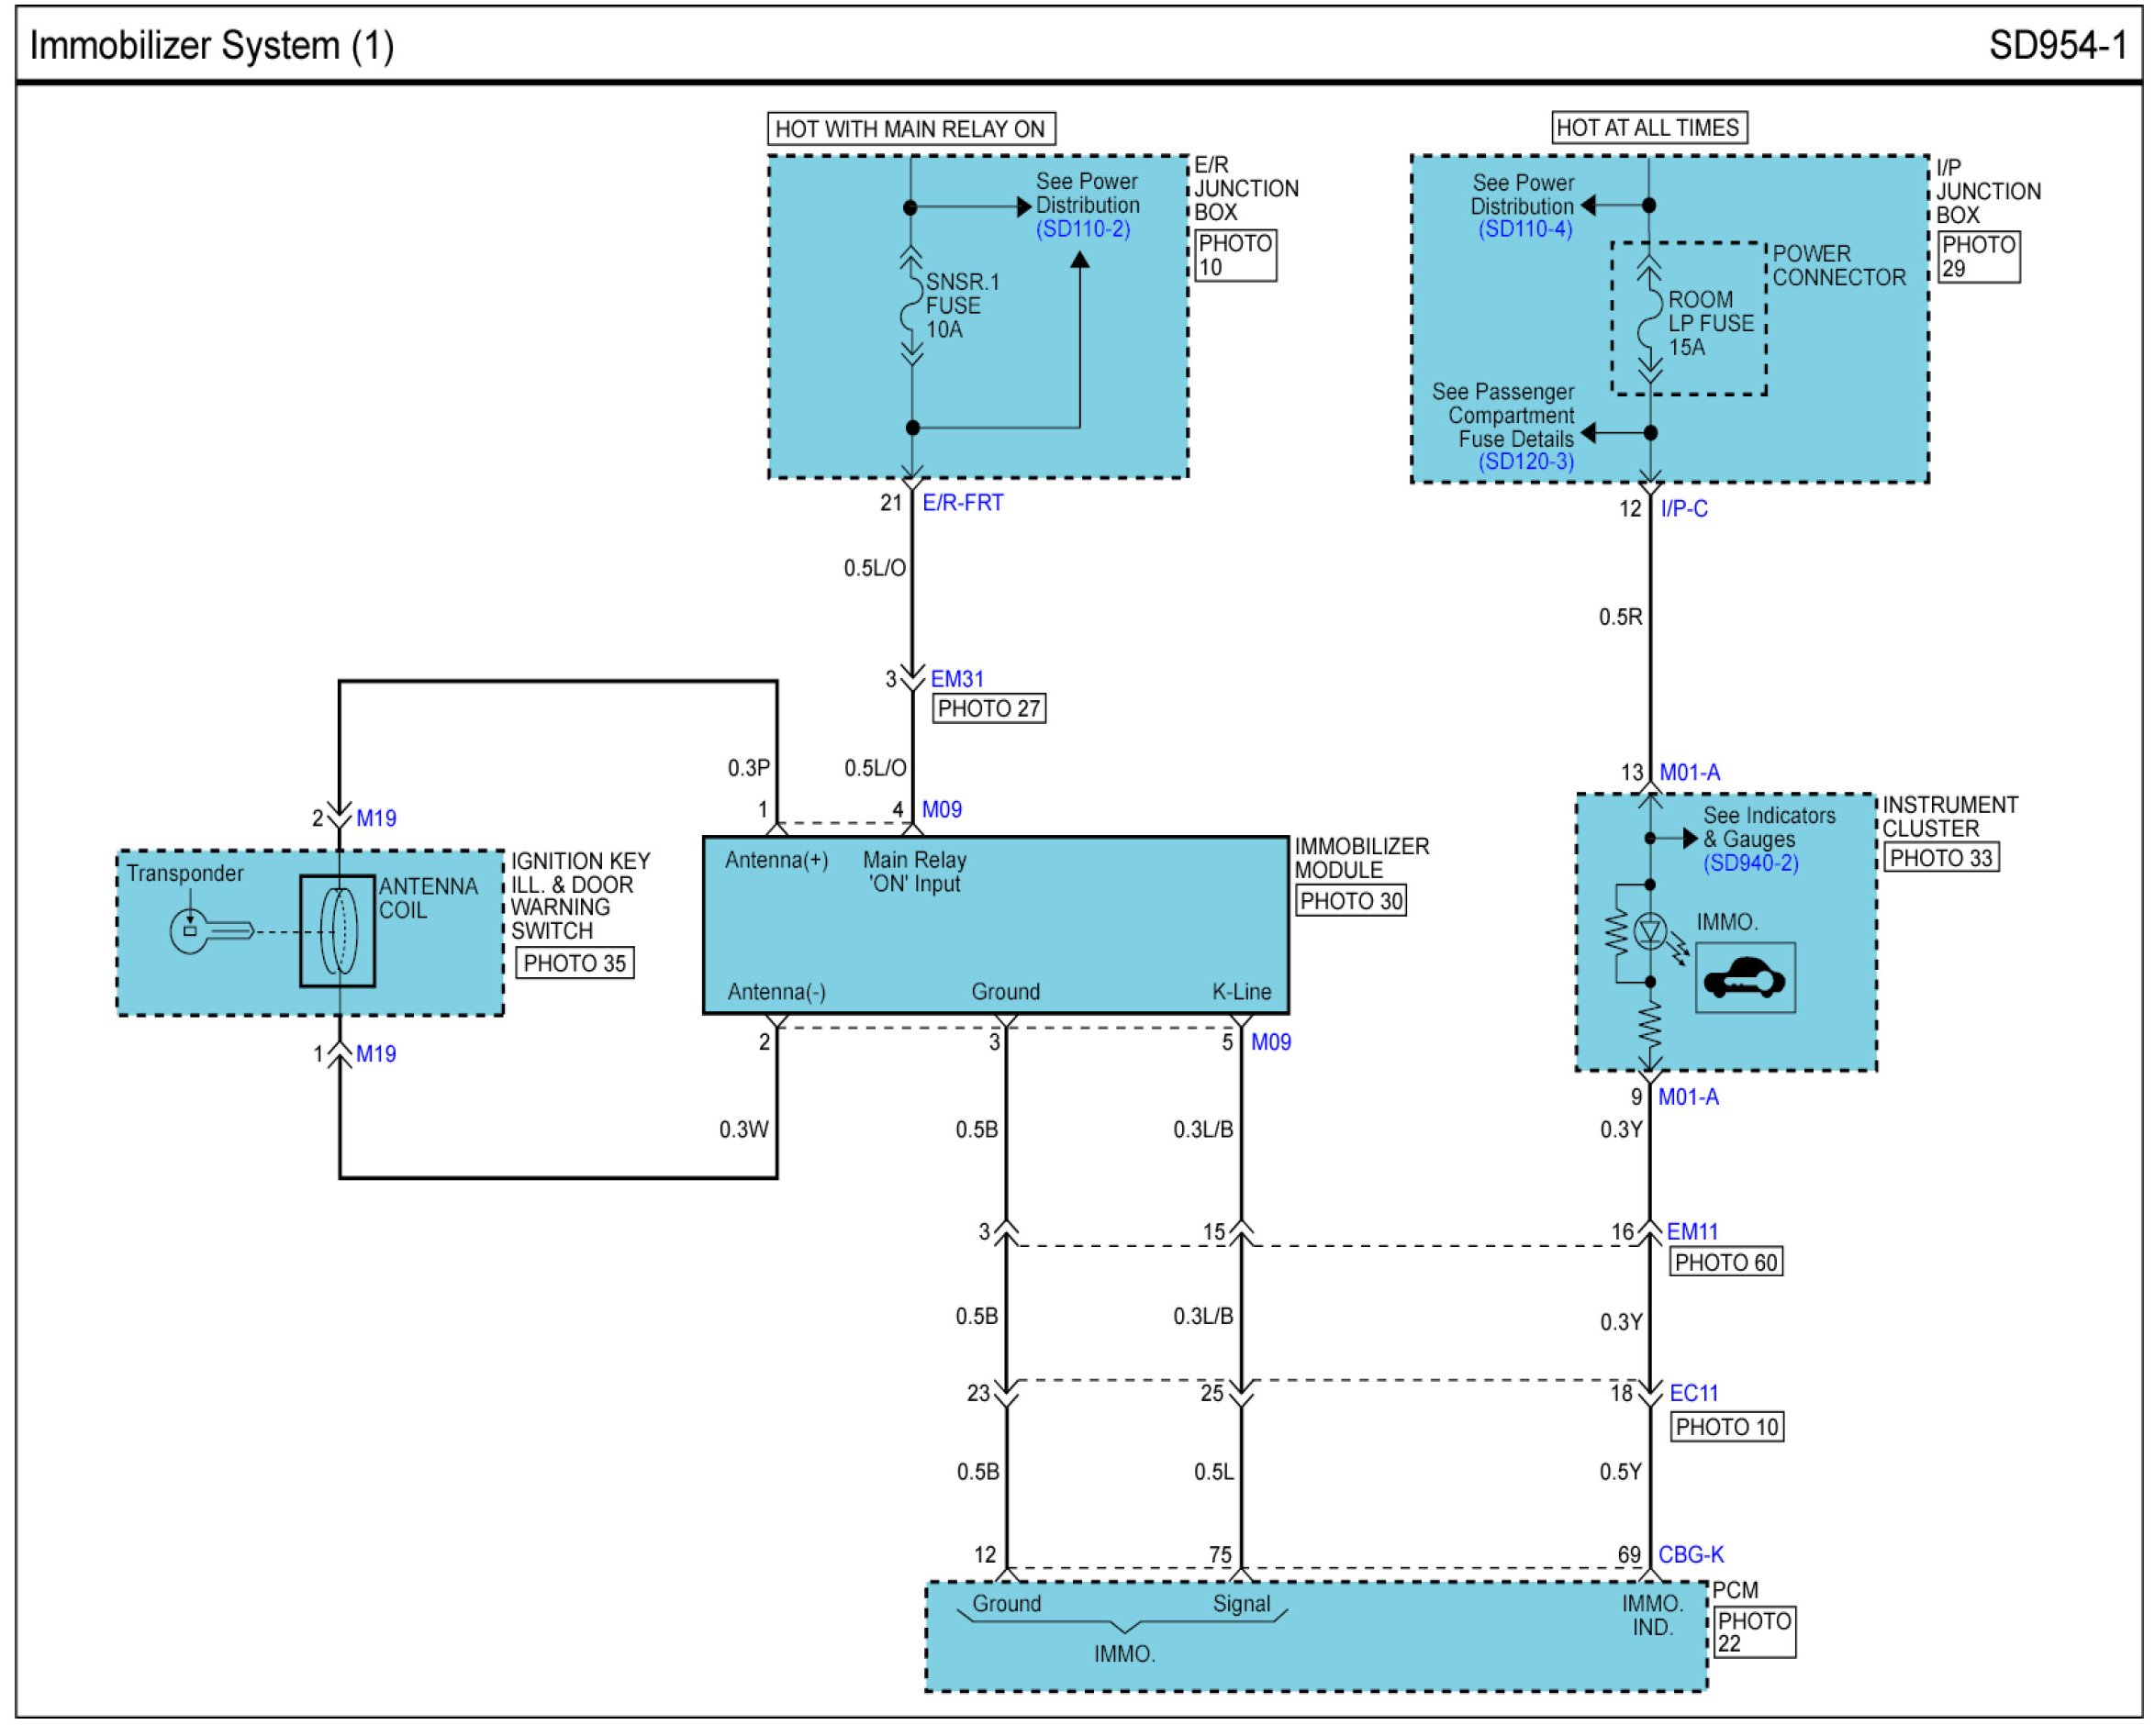Select the E/R-FRT connector label
The height and width of the screenshot is (1736, 2155).
963,503
